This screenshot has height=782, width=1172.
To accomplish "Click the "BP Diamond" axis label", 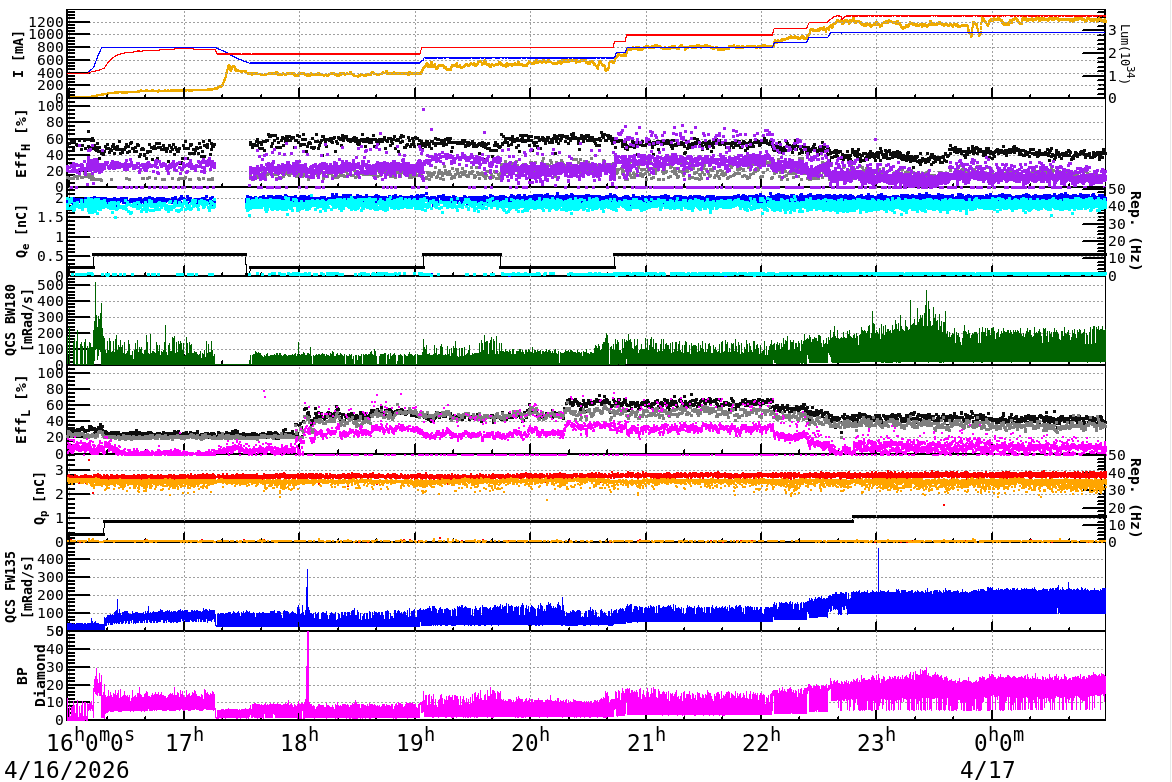I will pyautogui.click(x=31, y=676).
